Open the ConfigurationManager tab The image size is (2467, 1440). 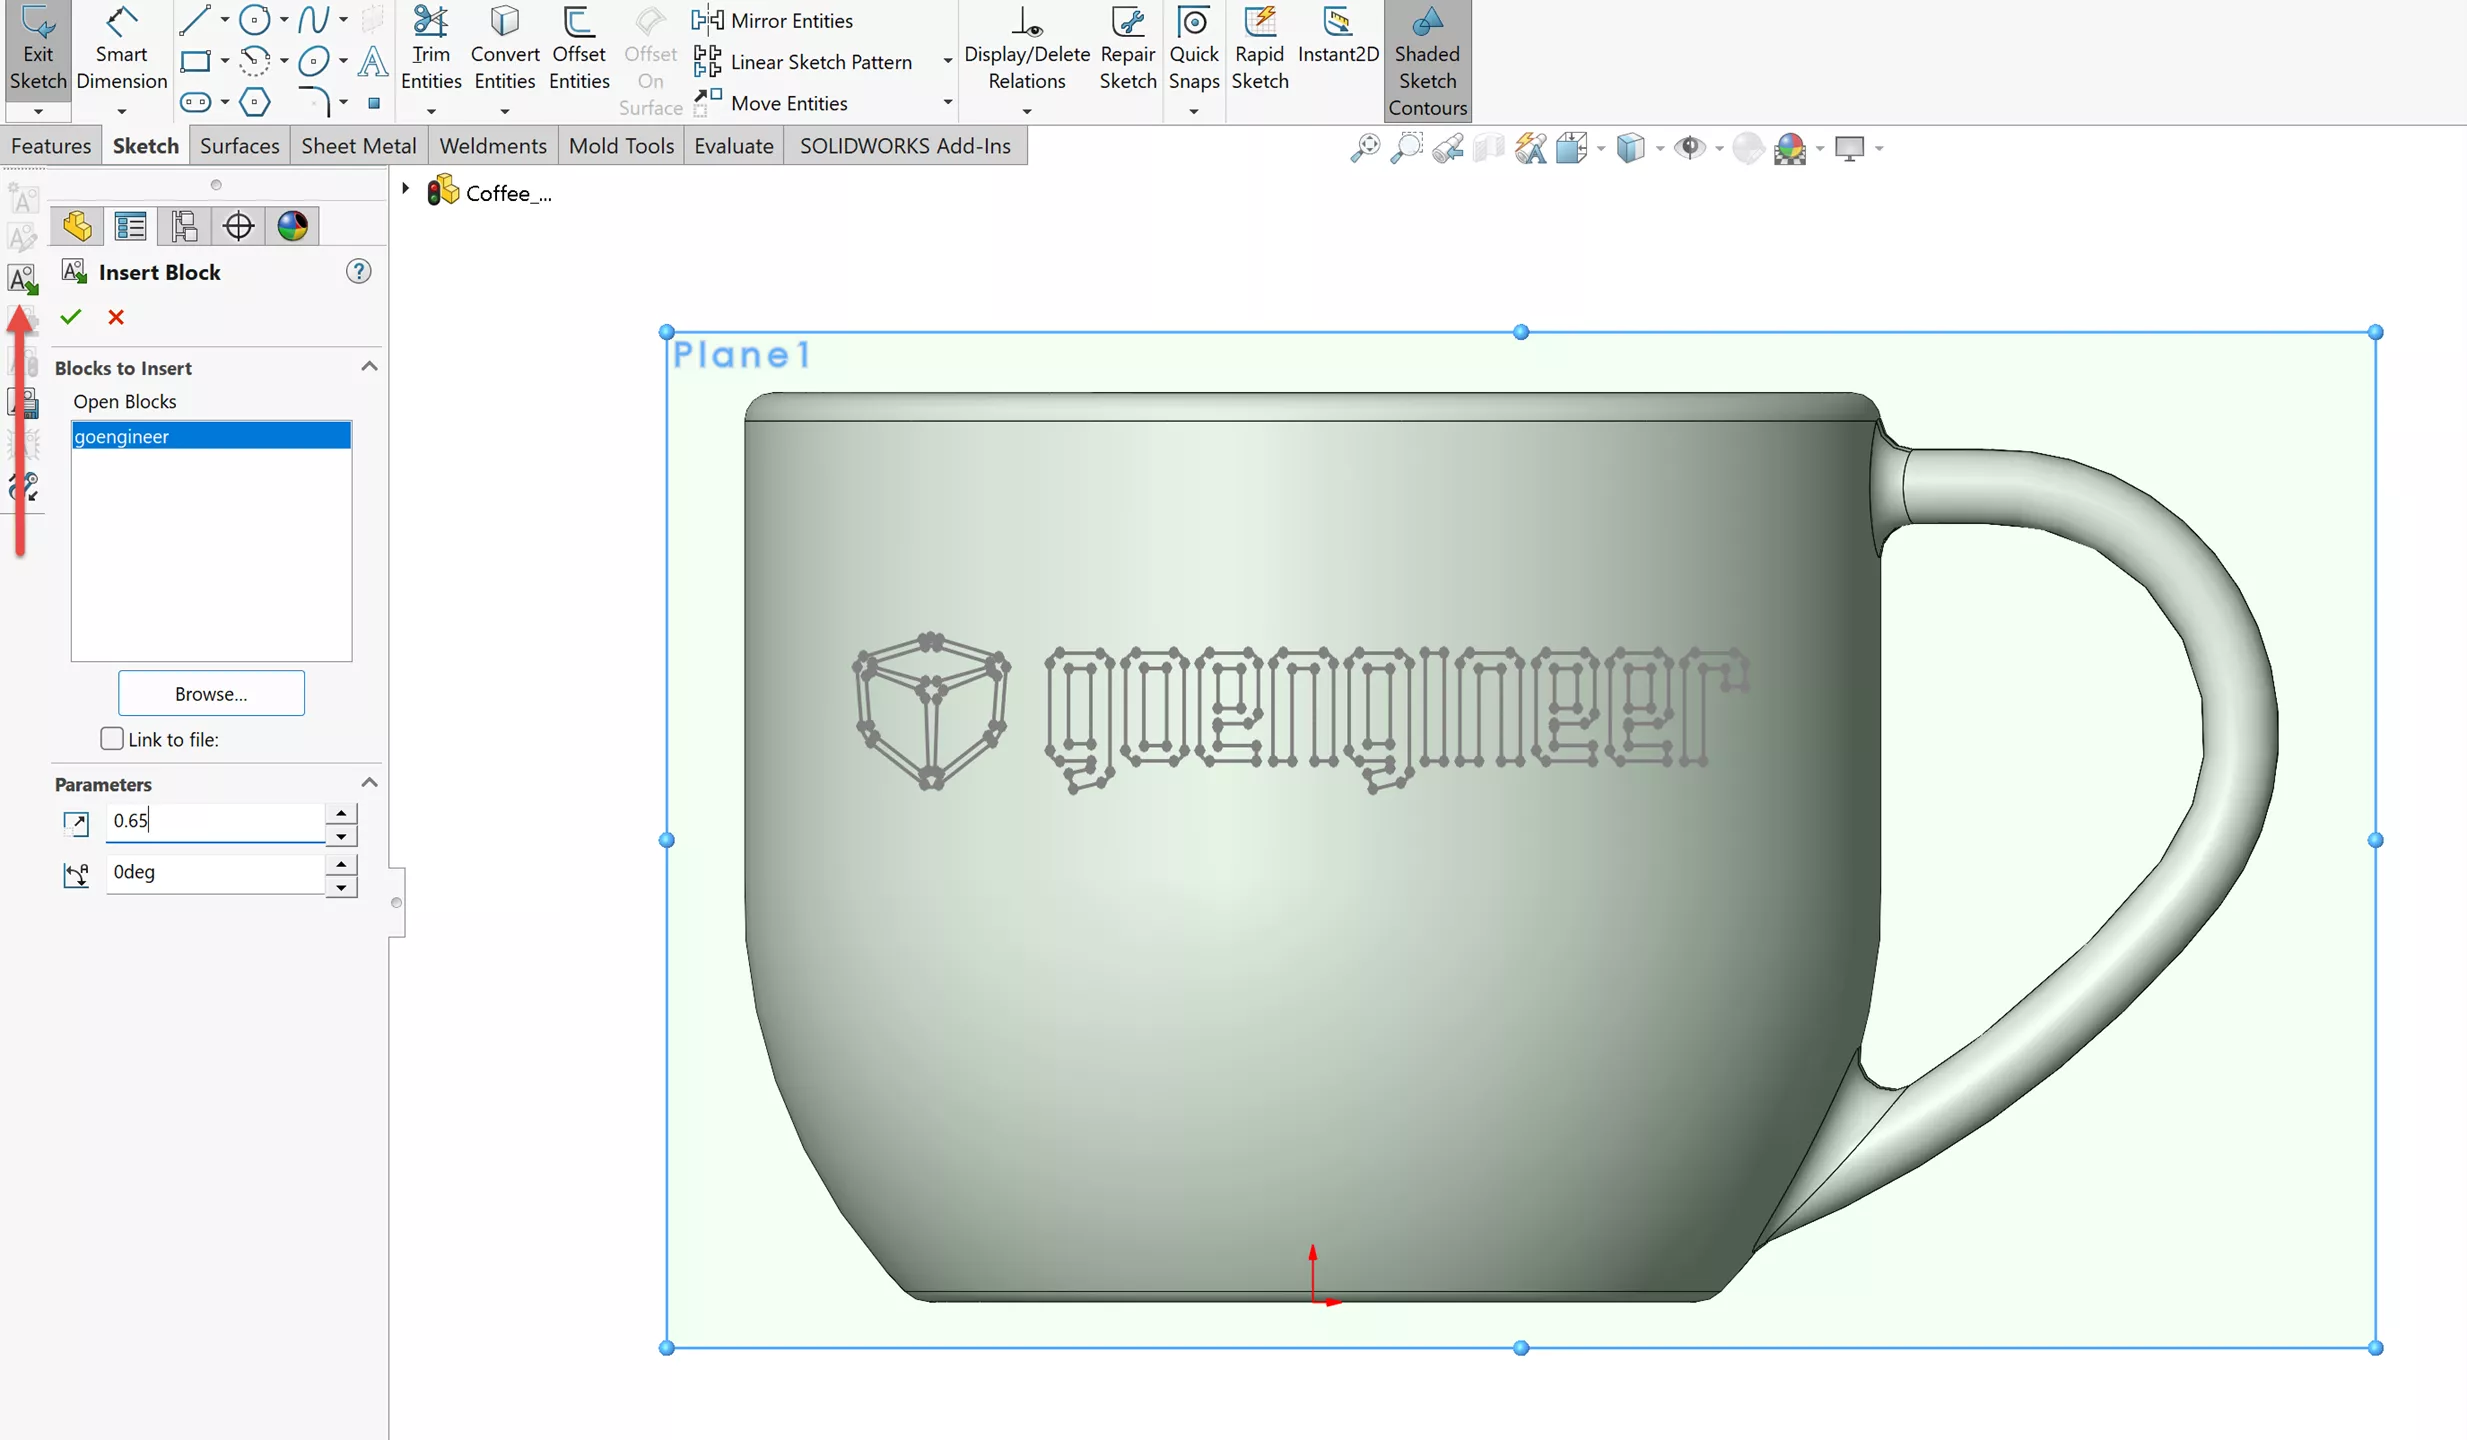[184, 226]
